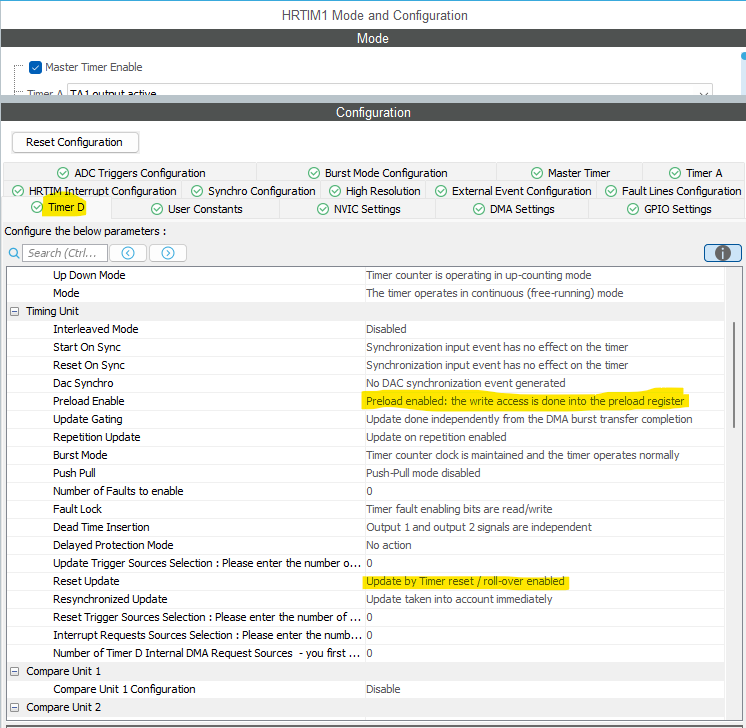This screenshot has width=746, height=728.
Task: Go to previous search result arrow
Action: (x=128, y=253)
